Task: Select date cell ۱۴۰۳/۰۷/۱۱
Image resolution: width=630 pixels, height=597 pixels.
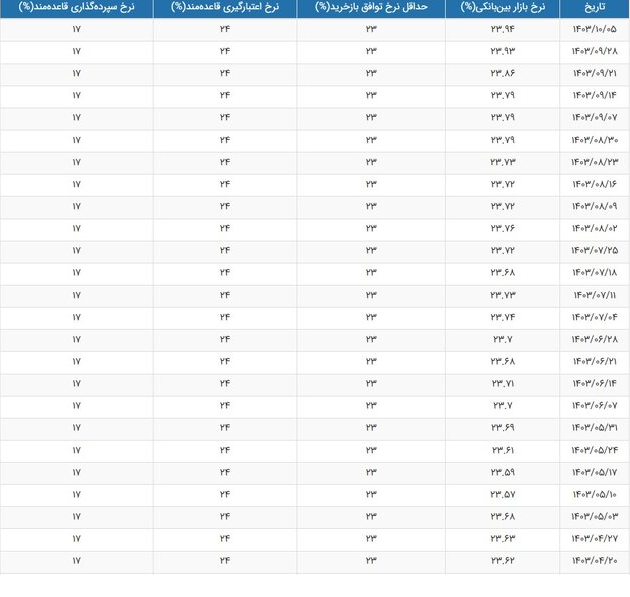Action: tap(594, 295)
